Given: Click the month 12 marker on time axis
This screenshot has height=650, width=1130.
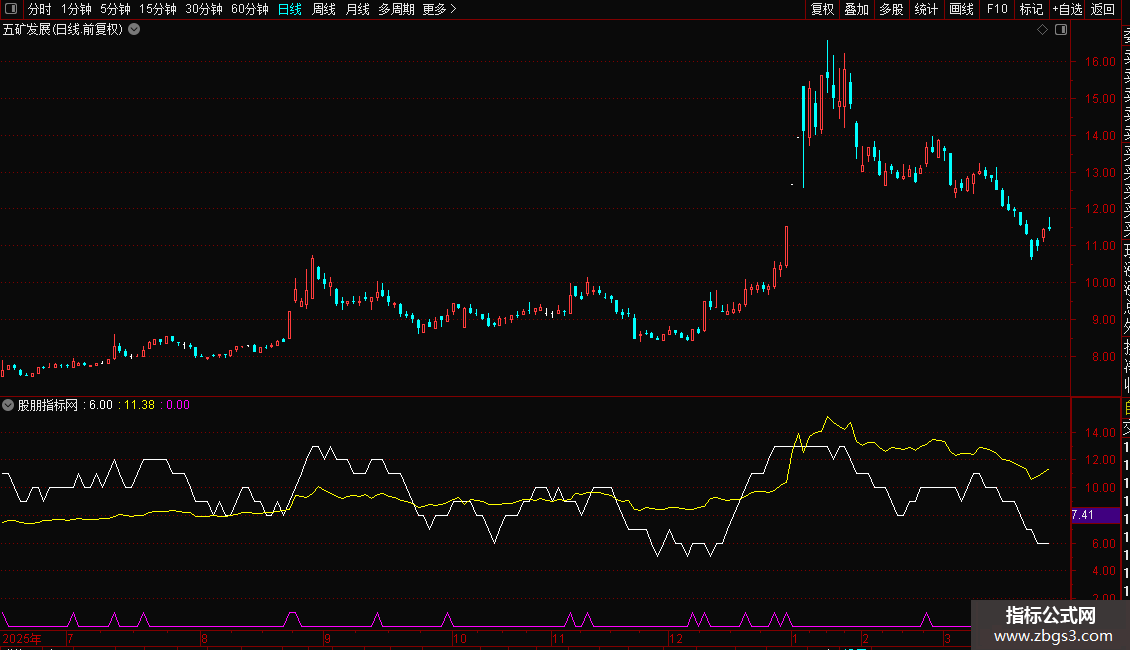Looking at the screenshot, I should 675,639.
